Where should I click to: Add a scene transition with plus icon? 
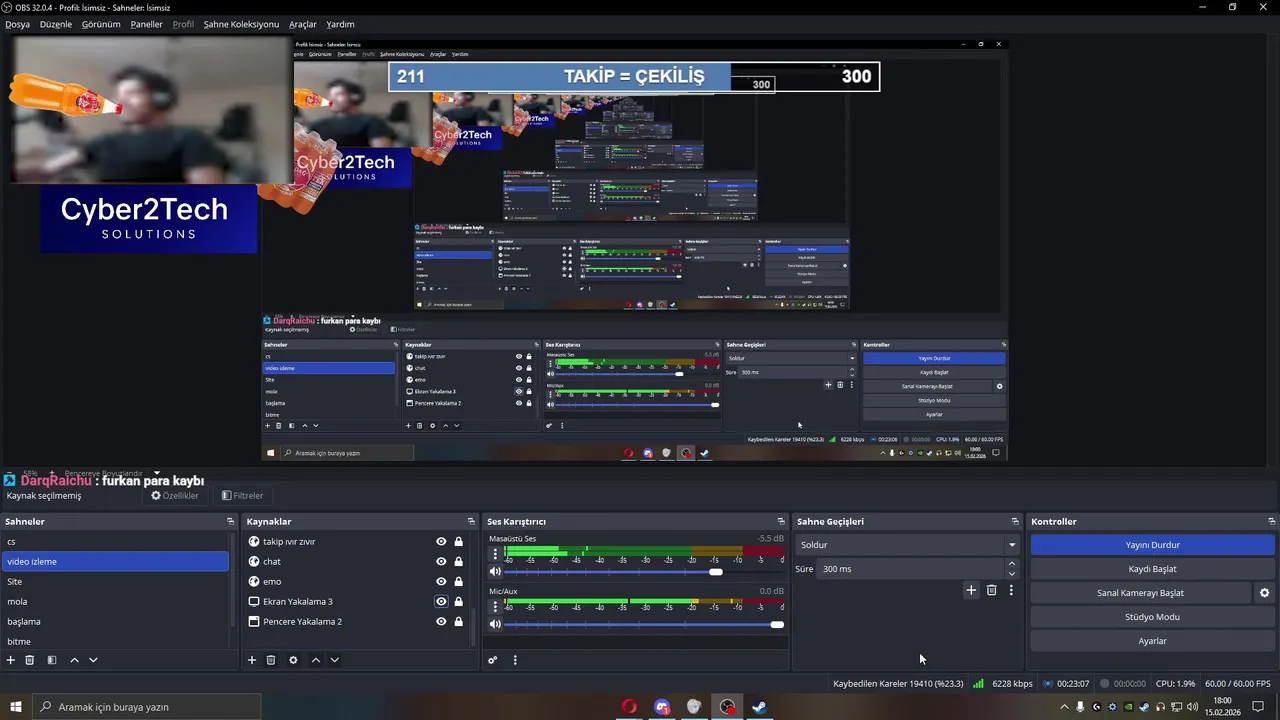[970, 590]
